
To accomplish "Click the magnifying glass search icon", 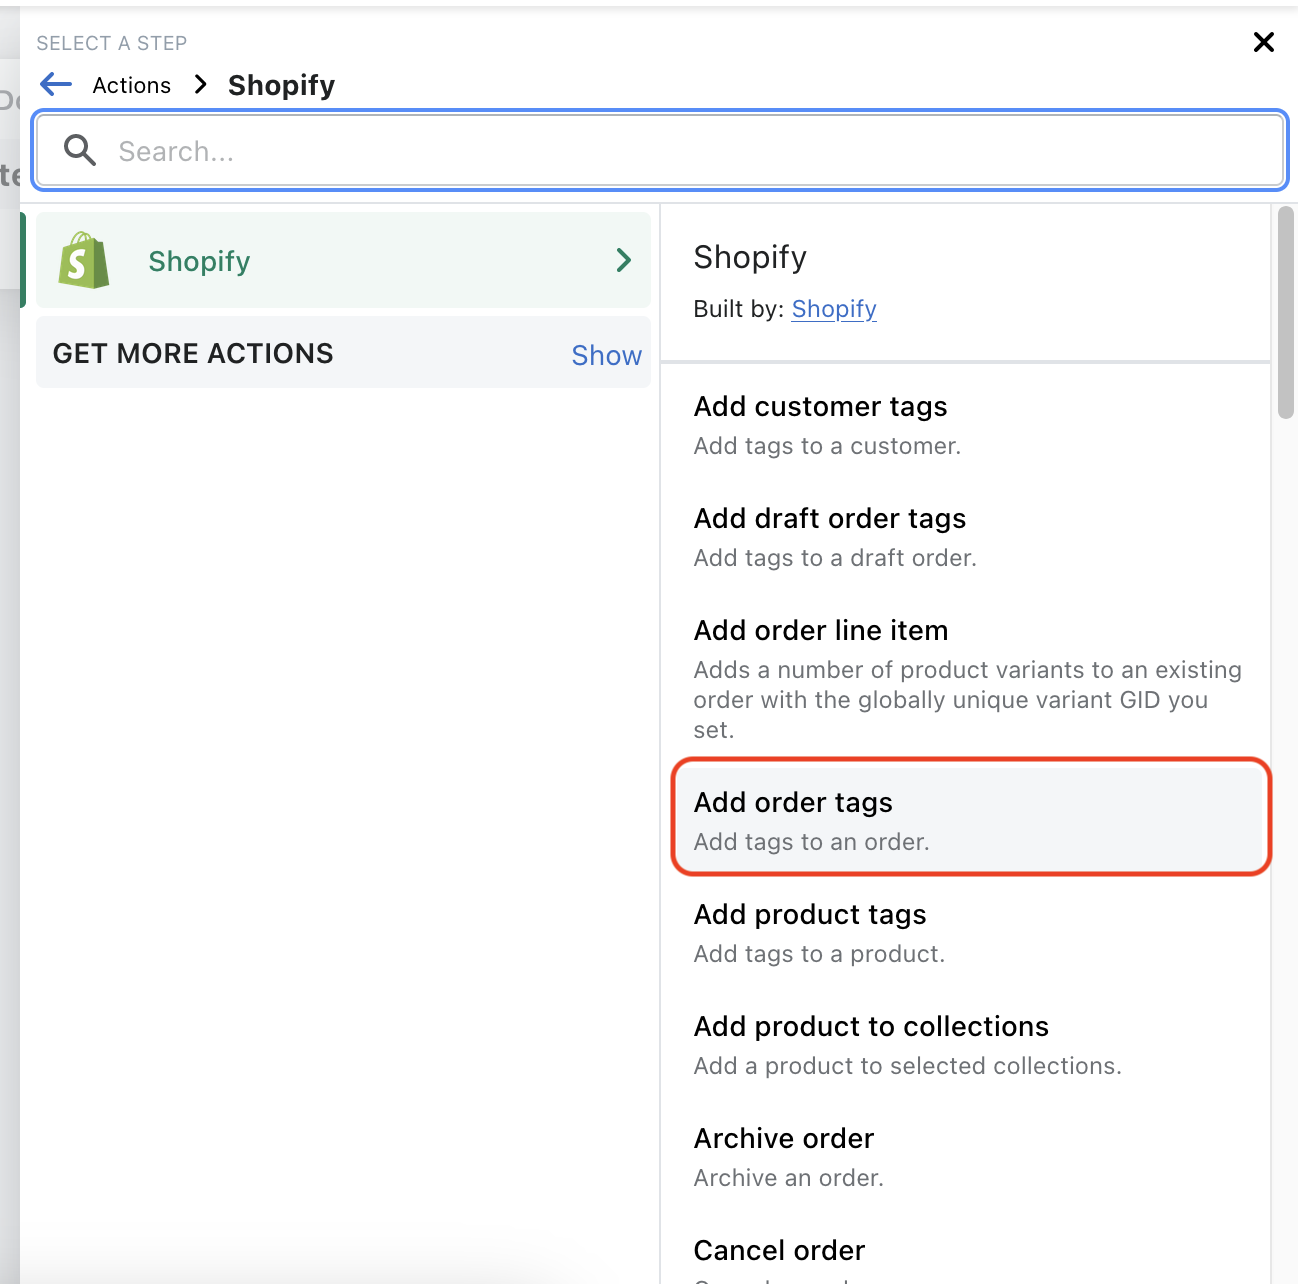I will 80,151.
